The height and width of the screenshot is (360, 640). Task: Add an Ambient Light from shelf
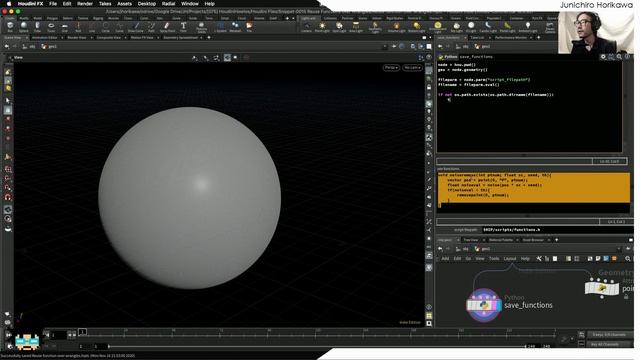click(x=528, y=27)
